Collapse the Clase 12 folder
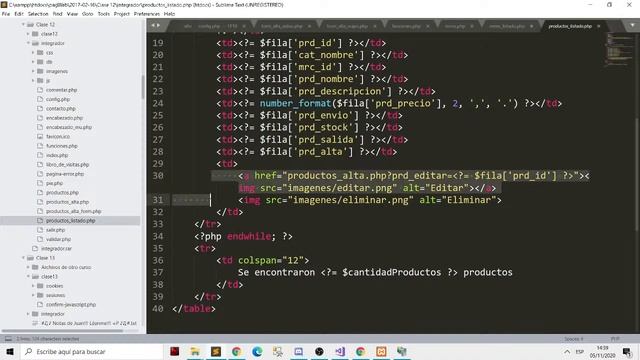The image size is (640, 360). (23, 24)
